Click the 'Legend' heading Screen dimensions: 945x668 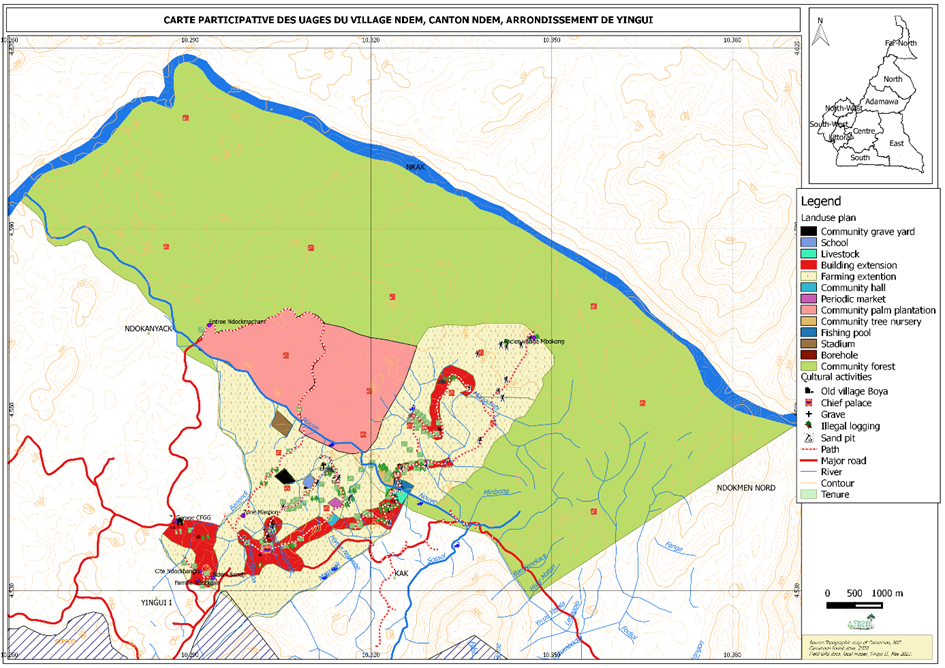point(821,201)
